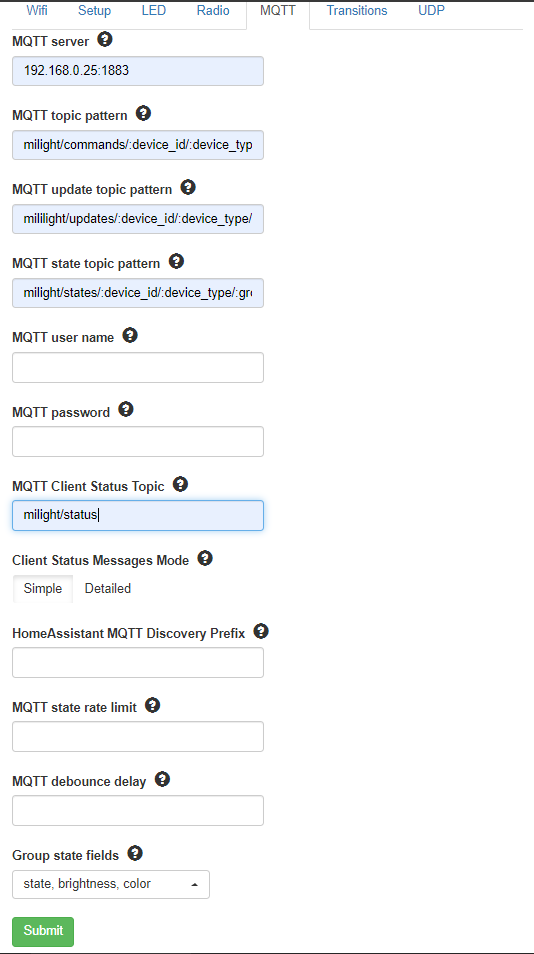Screen dimensions: 534x954
Task: Switch to the Wifi tab
Action: click(x=37, y=11)
